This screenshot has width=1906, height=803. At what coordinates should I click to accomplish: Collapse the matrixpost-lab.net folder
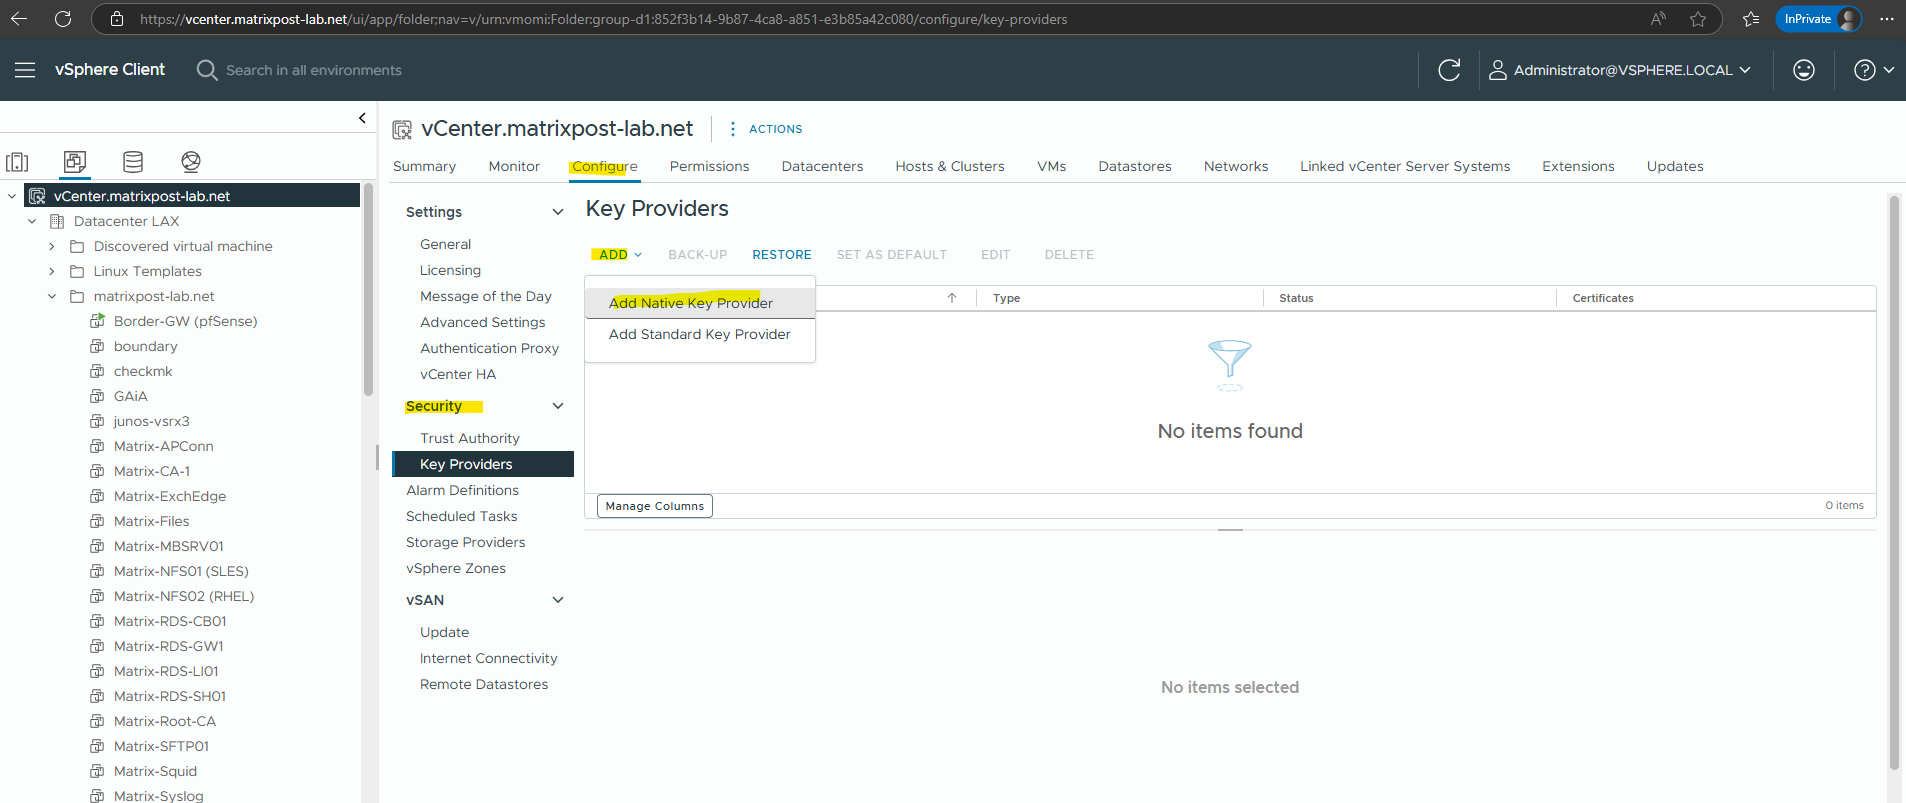pyautogui.click(x=52, y=296)
